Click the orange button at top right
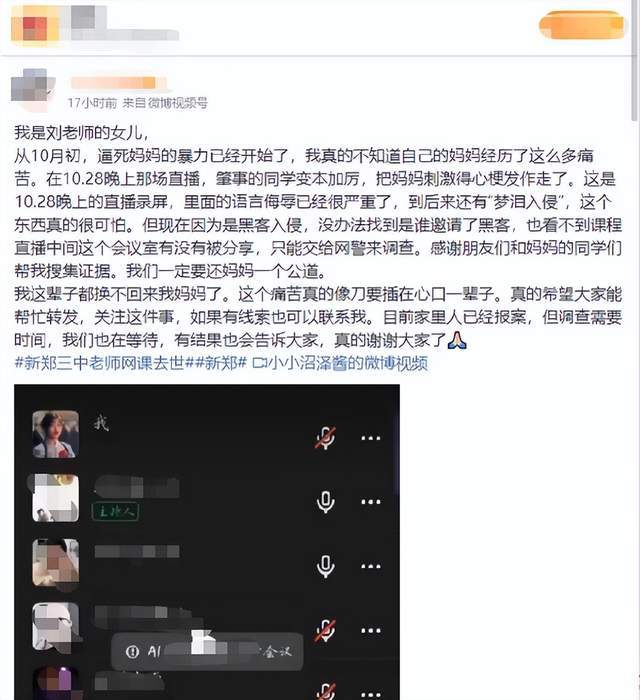This screenshot has width=640, height=700. click(x=582, y=25)
